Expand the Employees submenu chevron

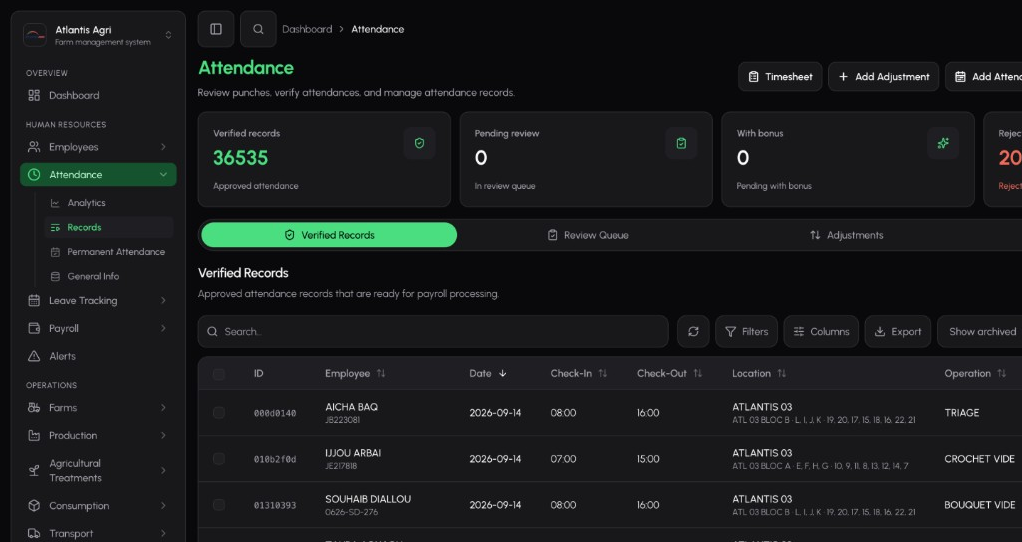(x=163, y=147)
